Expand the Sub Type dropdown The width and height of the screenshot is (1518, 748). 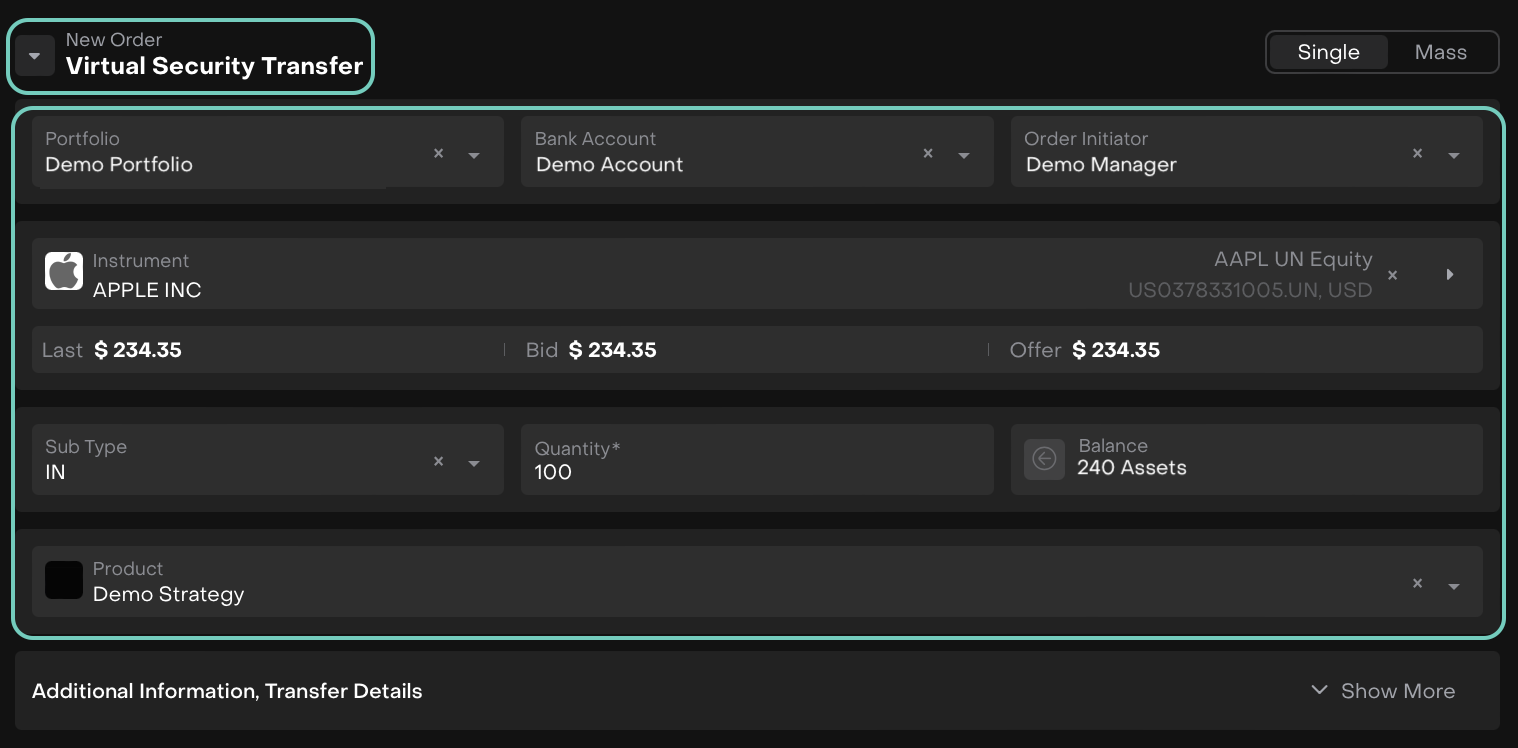(x=474, y=463)
